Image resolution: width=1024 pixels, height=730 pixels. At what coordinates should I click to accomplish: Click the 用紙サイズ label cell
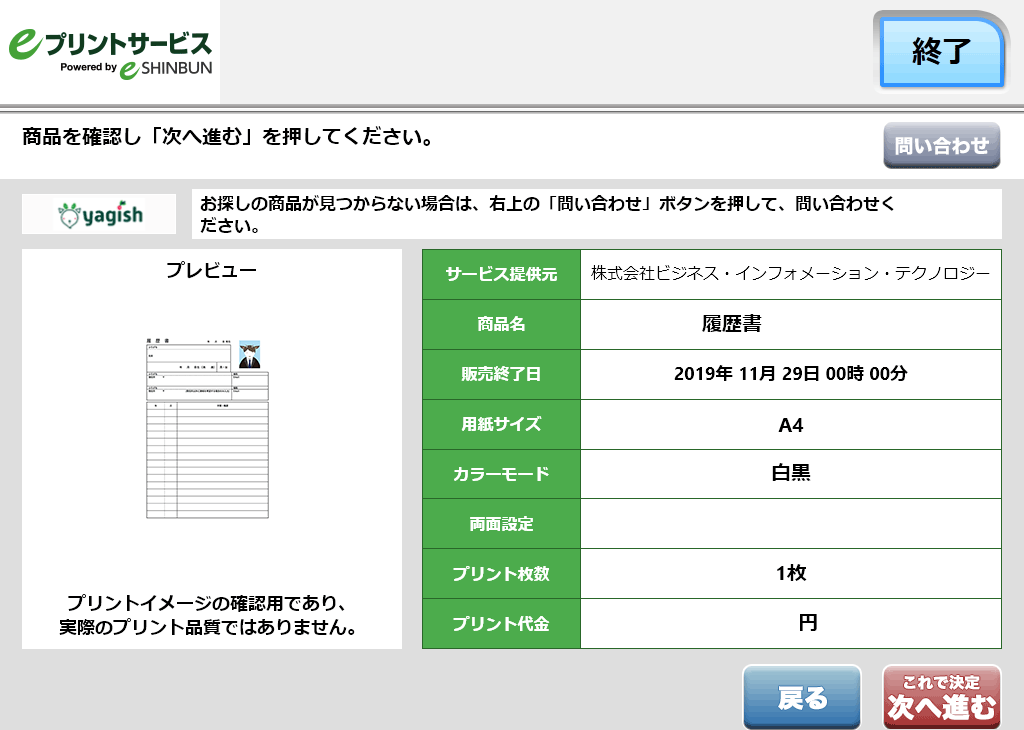tap(502, 424)
